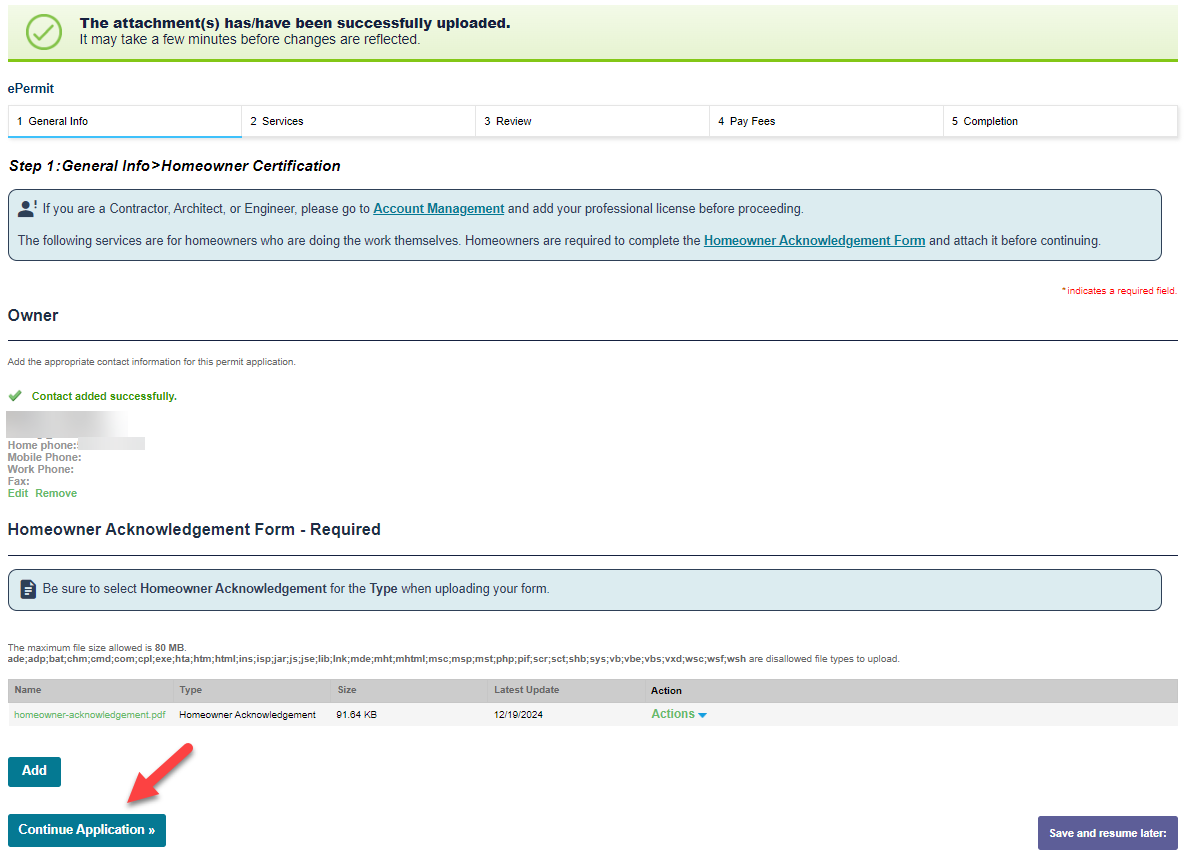Open the Homeowner Acknowledgement Form link
1186x859 pixels.
click(814, 241)
